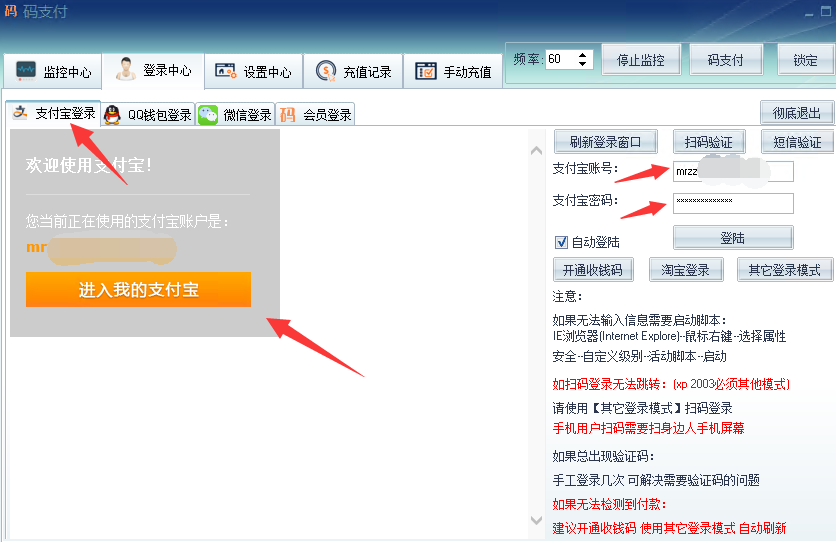Click the 会员登录 orange logo icon

click(288, 114)
